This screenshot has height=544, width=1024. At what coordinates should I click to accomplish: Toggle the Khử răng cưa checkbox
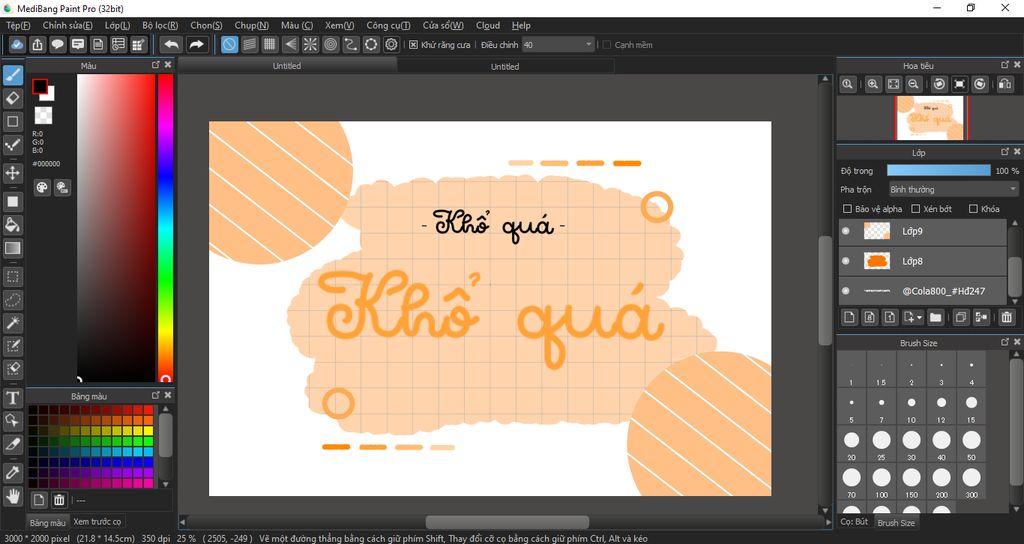pyautogui.click(x=413, y=45)
